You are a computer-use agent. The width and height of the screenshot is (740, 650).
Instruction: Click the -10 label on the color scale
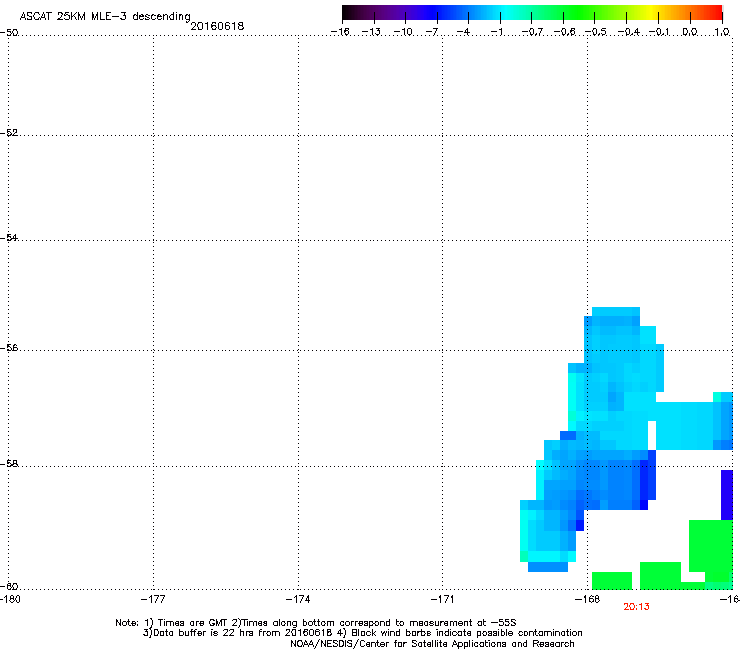[403, 32]
